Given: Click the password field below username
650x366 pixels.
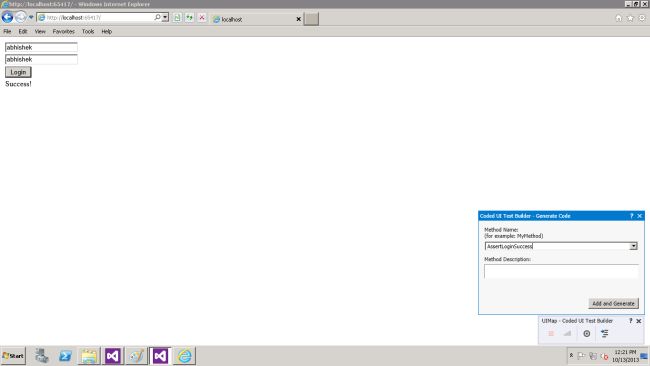Looking at the screenshot, I should tap(41, 59).
